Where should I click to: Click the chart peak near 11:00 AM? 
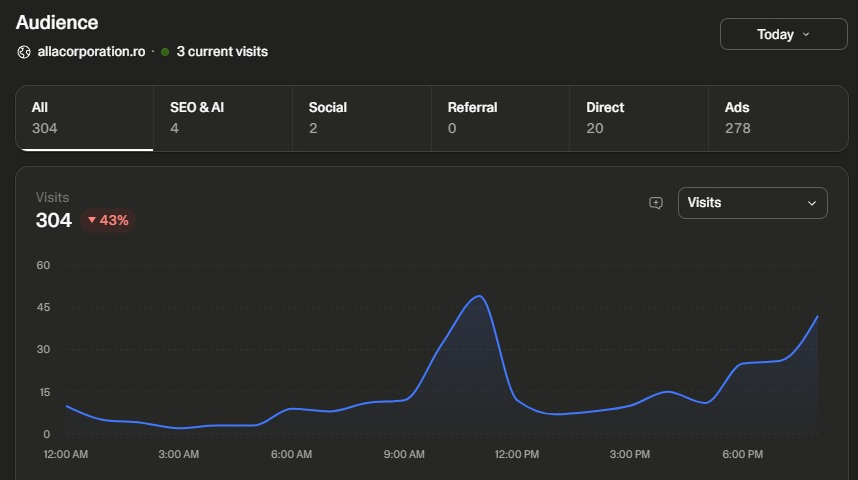[x=479, y=297]
